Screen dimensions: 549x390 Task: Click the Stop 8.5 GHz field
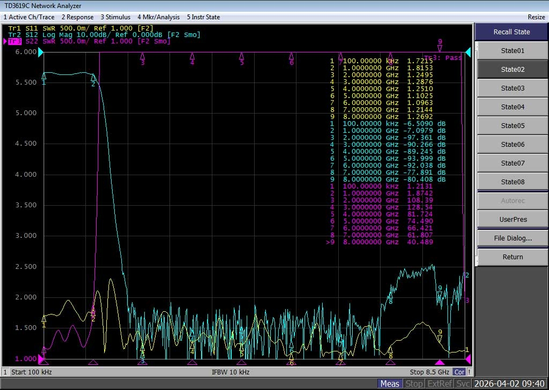click(x=429, y=372)
